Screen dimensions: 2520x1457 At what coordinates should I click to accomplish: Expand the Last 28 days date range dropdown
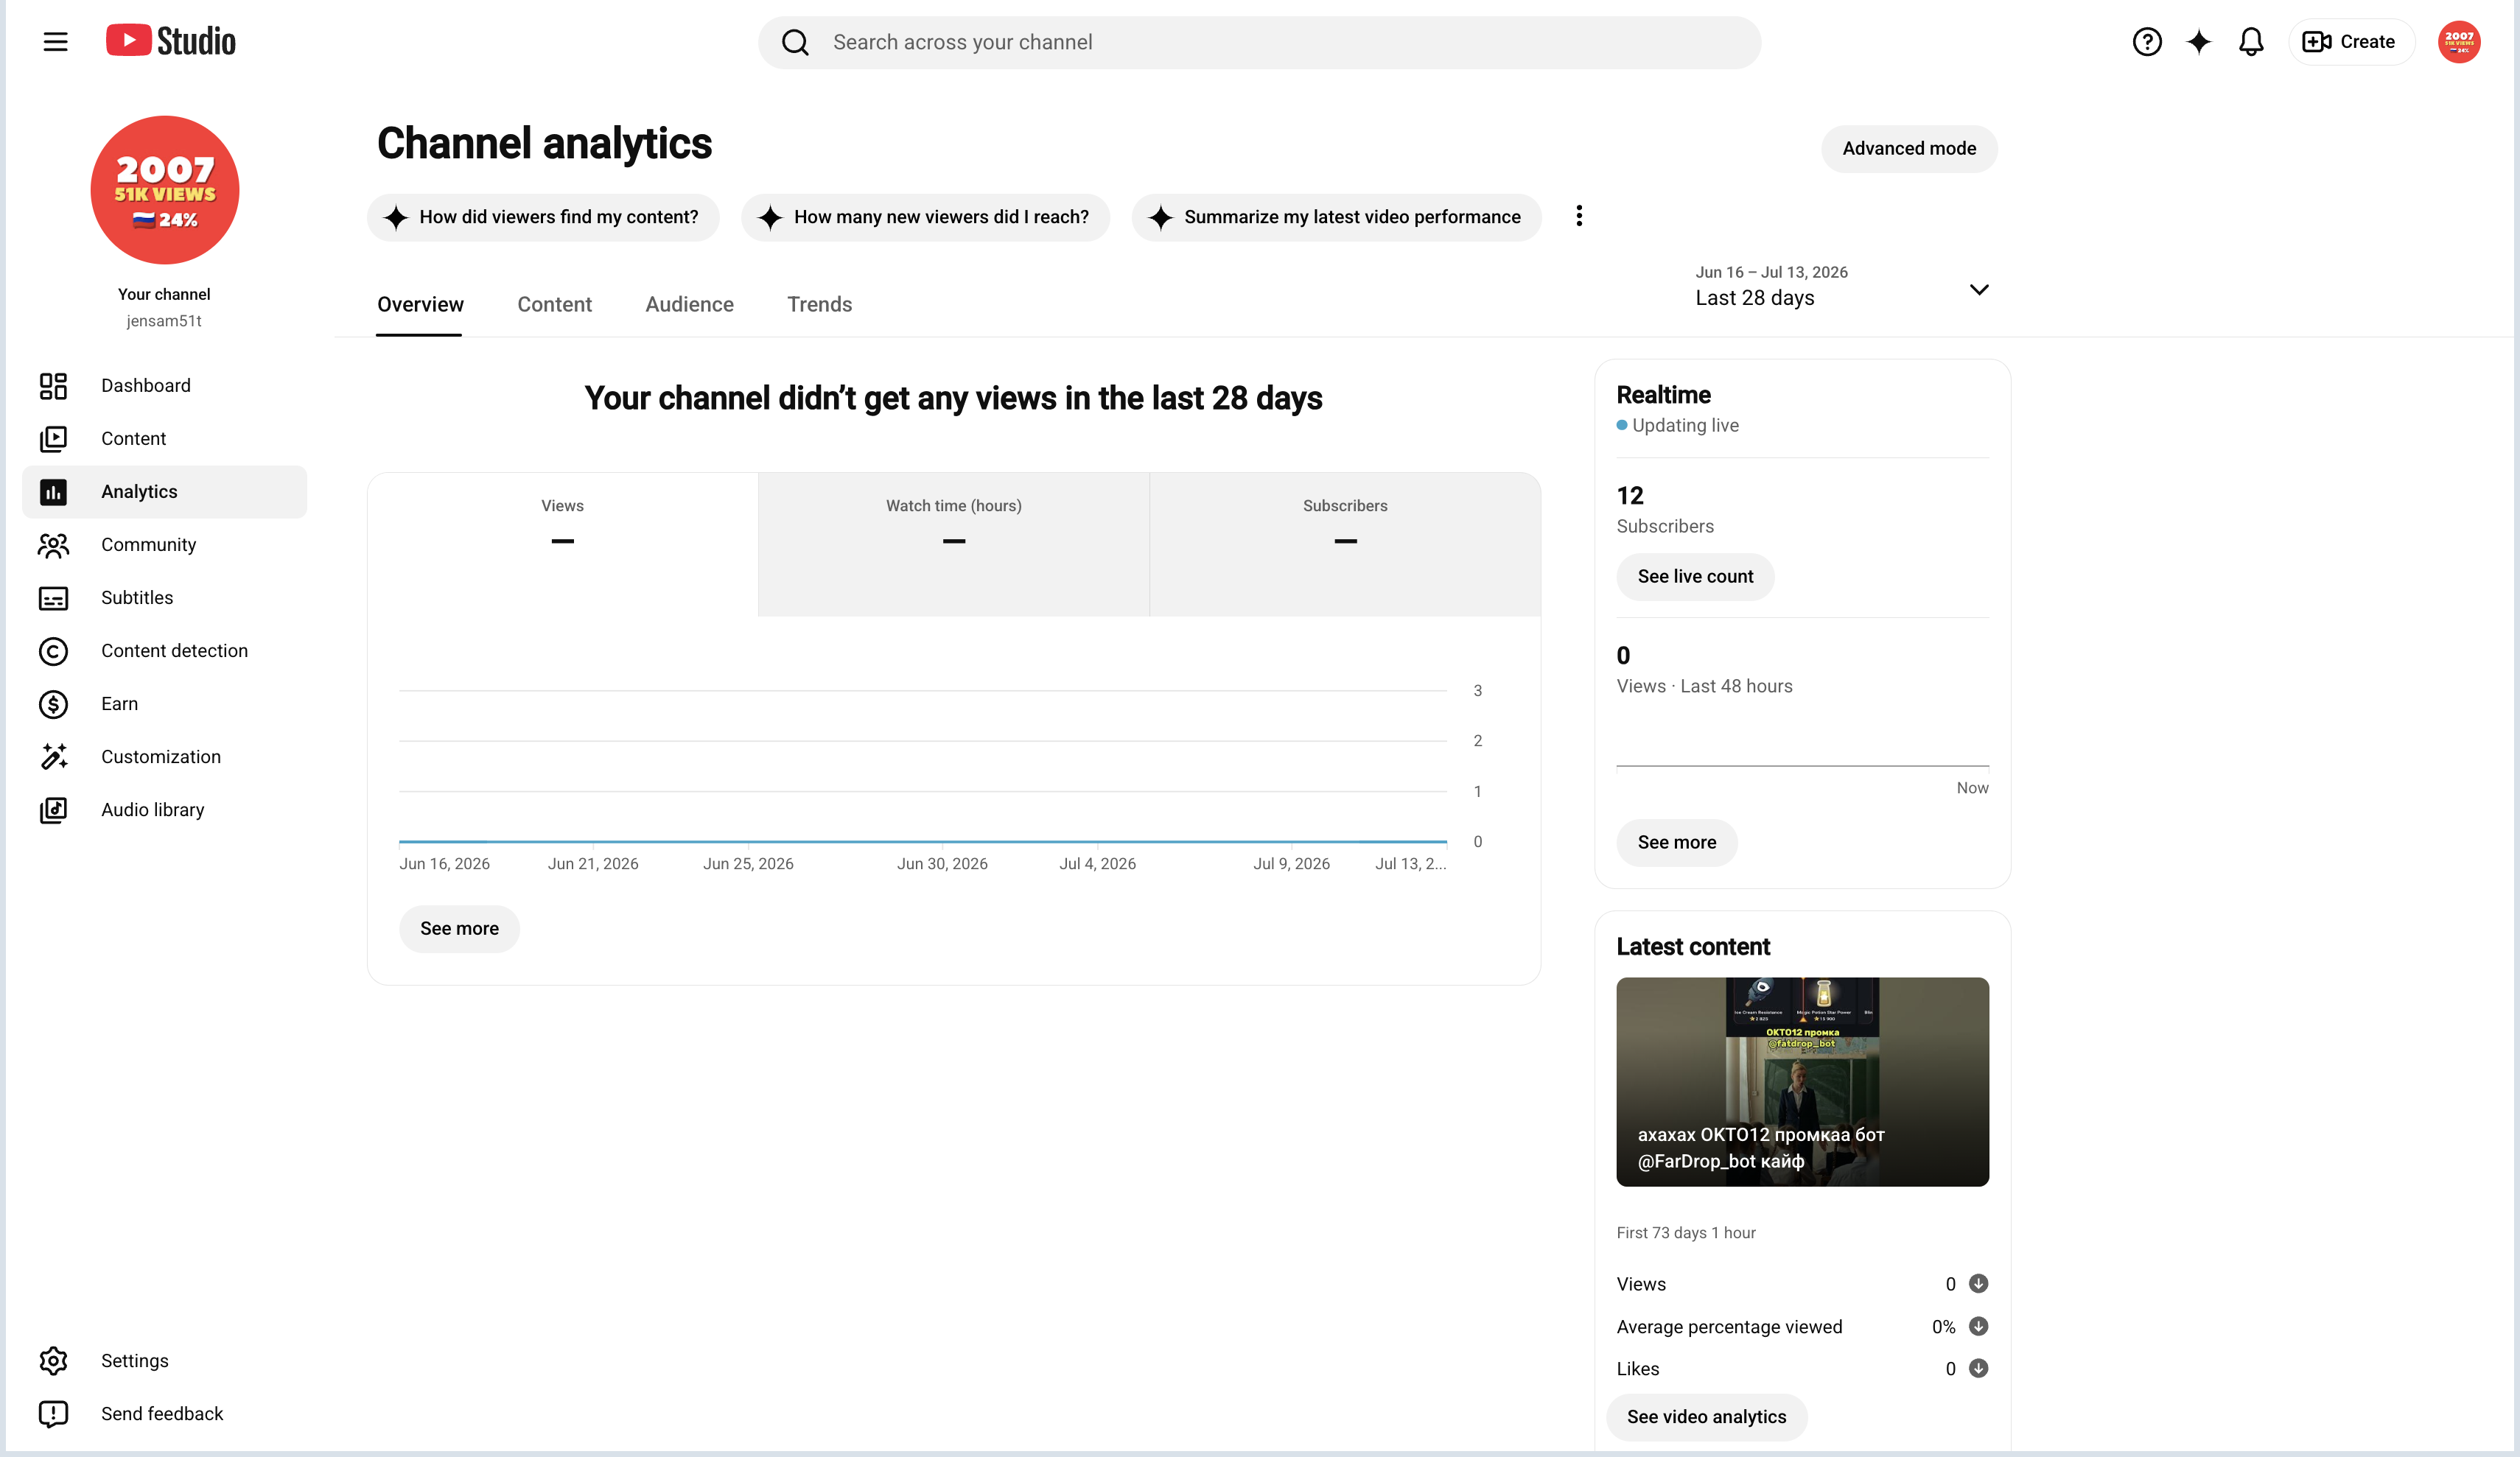1842,287
